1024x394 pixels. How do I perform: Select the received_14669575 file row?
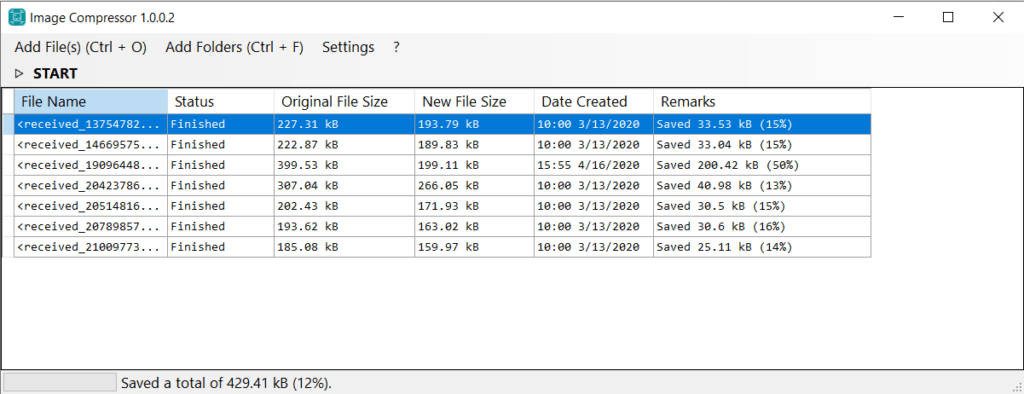point(442,144)
